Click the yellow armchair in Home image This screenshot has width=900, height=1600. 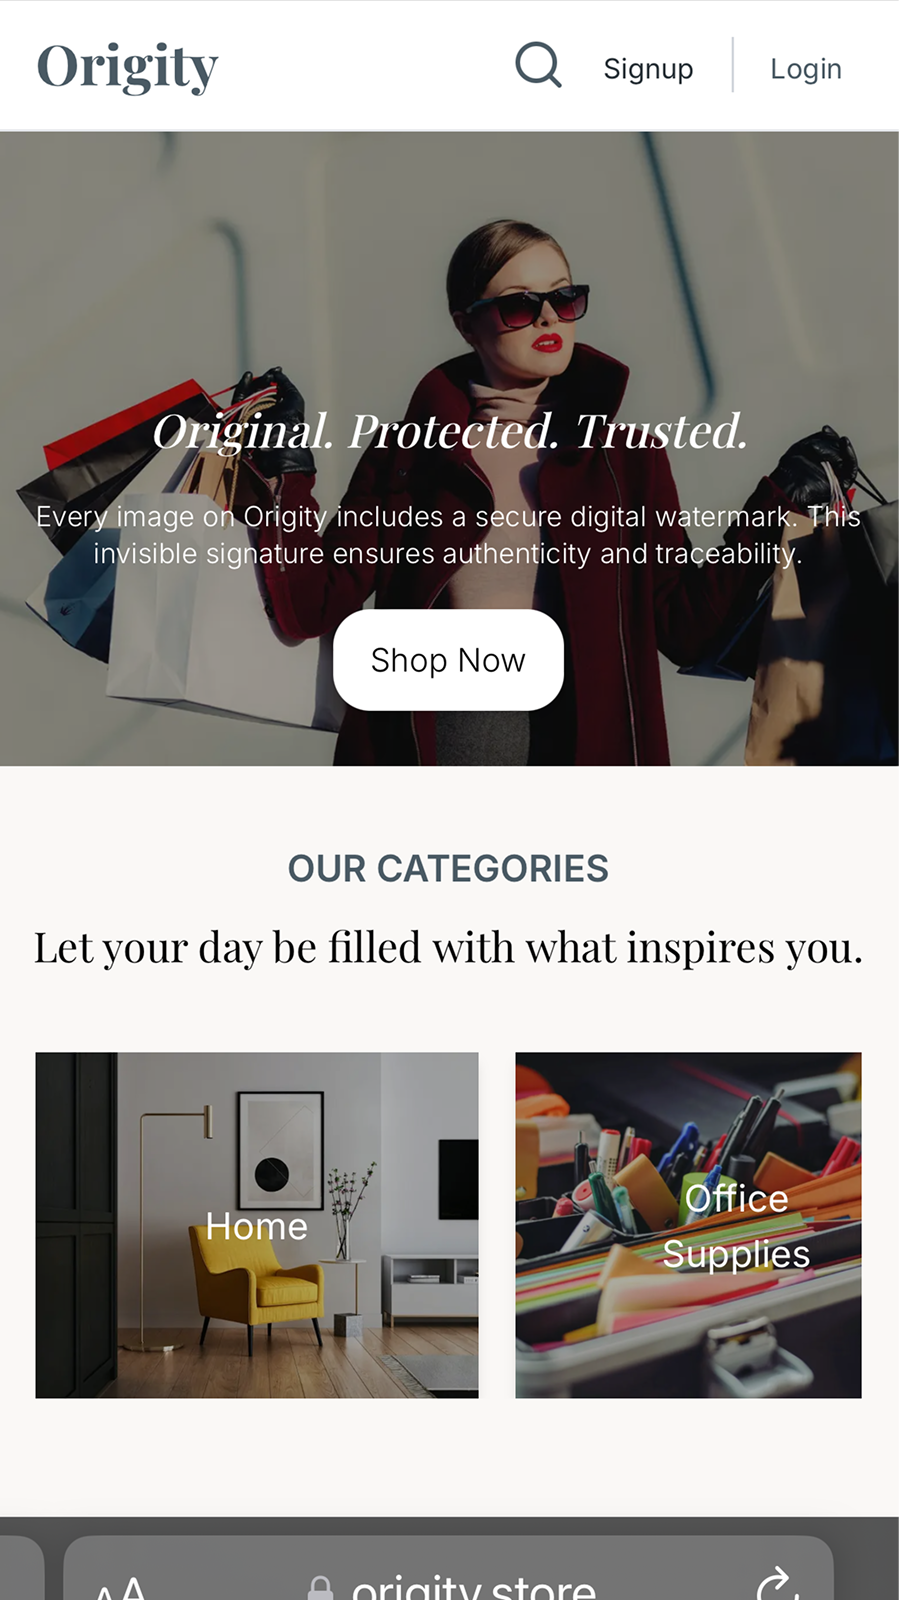(258, 1285)
